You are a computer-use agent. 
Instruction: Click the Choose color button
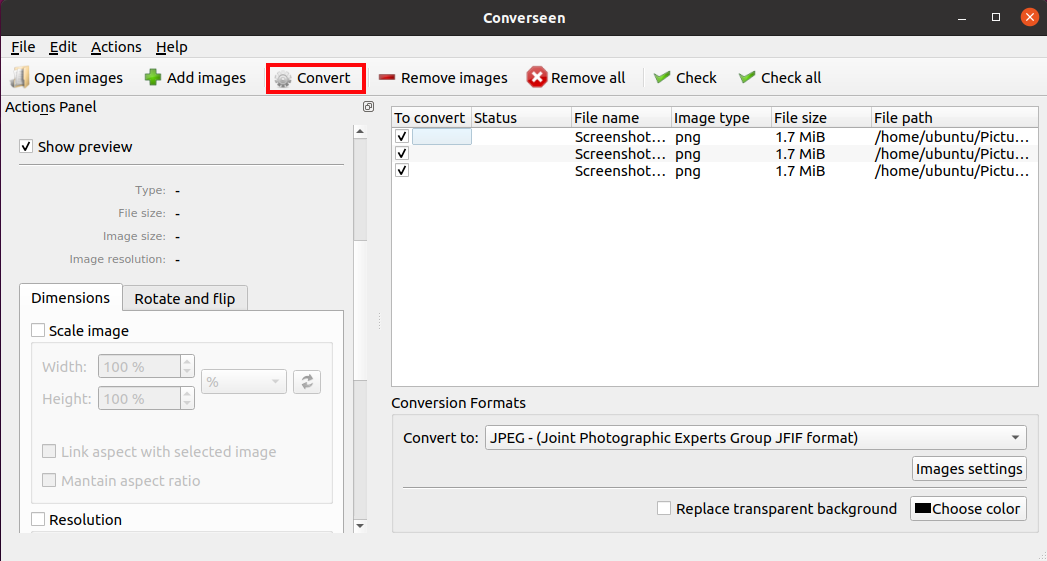(968, 509)
